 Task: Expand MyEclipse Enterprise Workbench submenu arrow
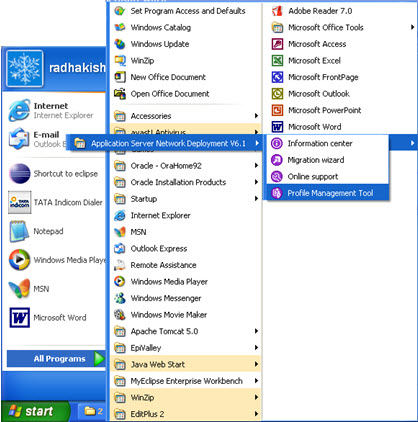click(x=256, y=381)
